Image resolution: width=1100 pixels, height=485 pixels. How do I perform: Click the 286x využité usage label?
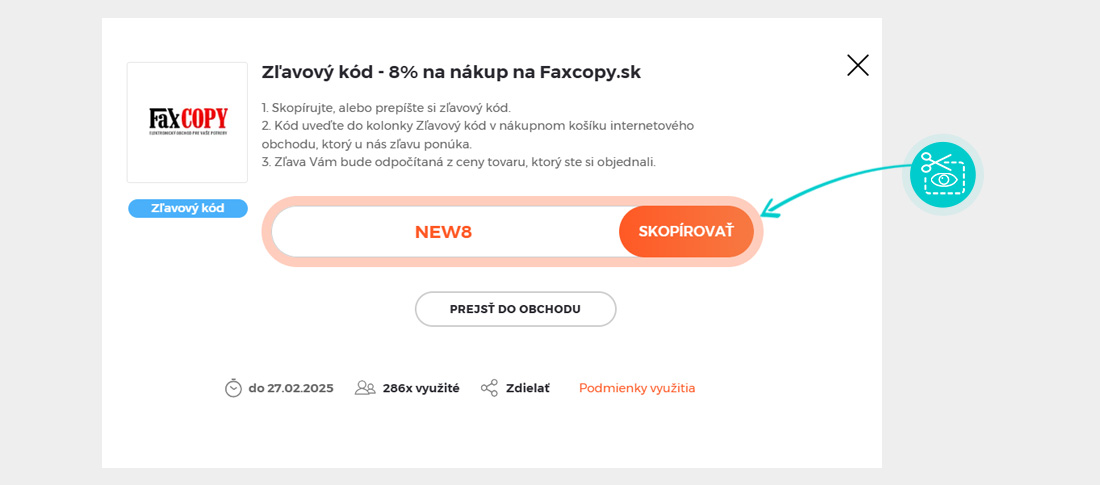[421, 388]
